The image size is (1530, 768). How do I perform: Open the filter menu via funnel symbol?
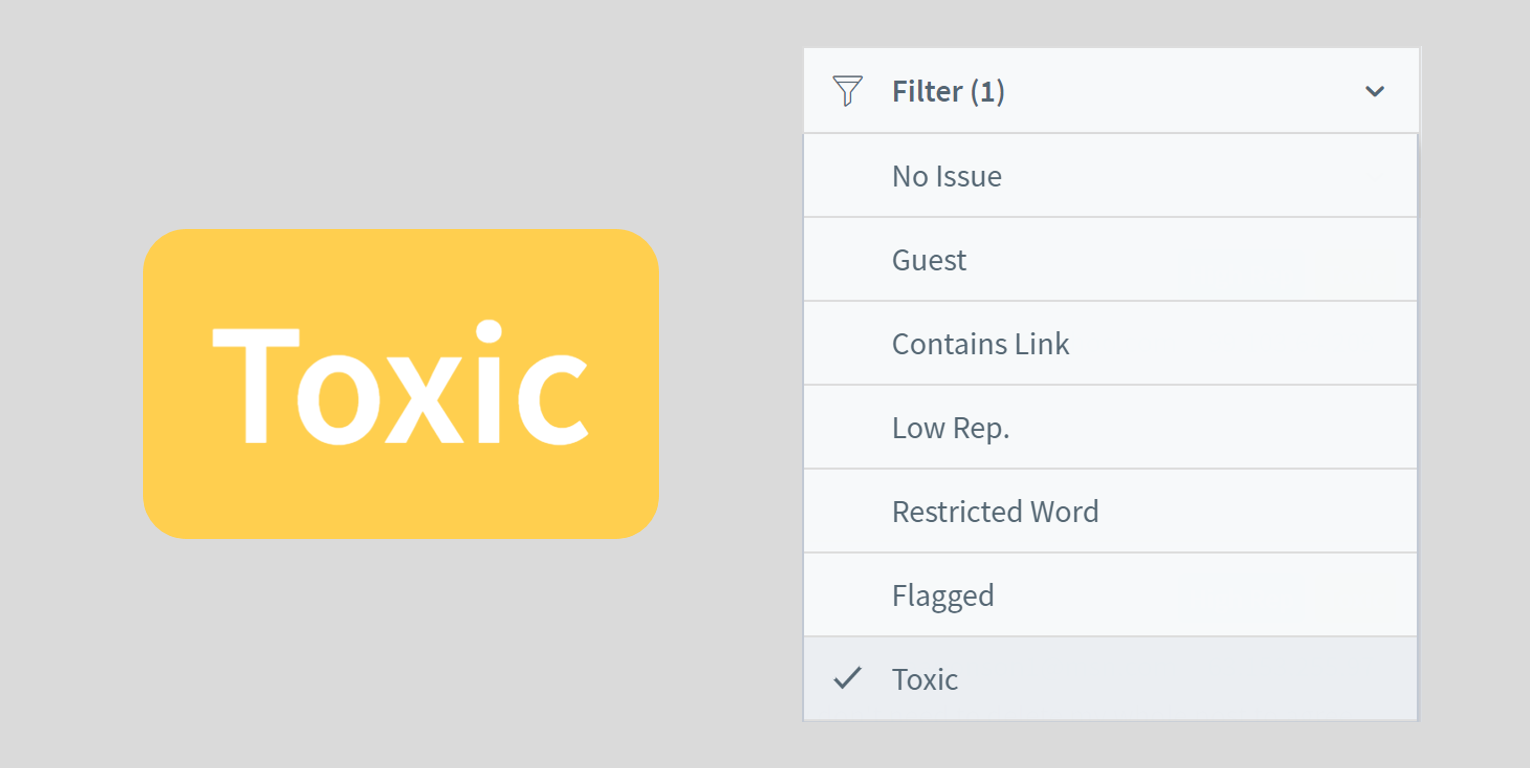(845, 90)
